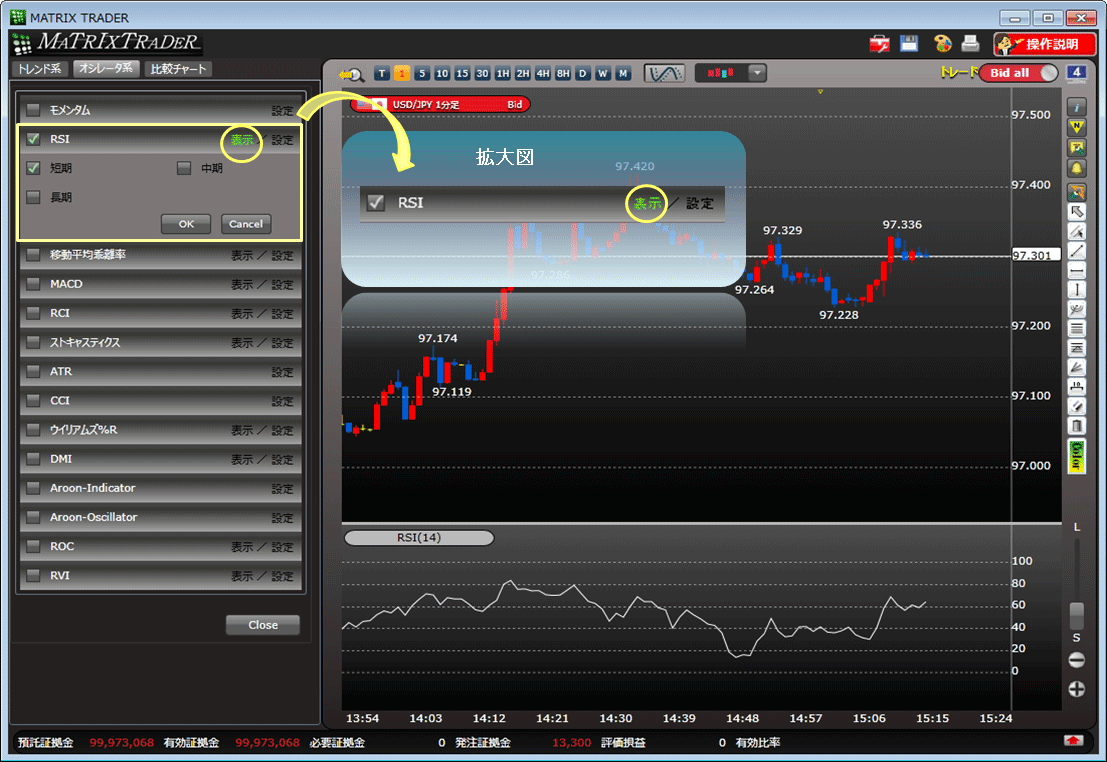Switch to the トレンド系 tab
The width and height of the screenshot is (1107, 762).
pos(40,69)
